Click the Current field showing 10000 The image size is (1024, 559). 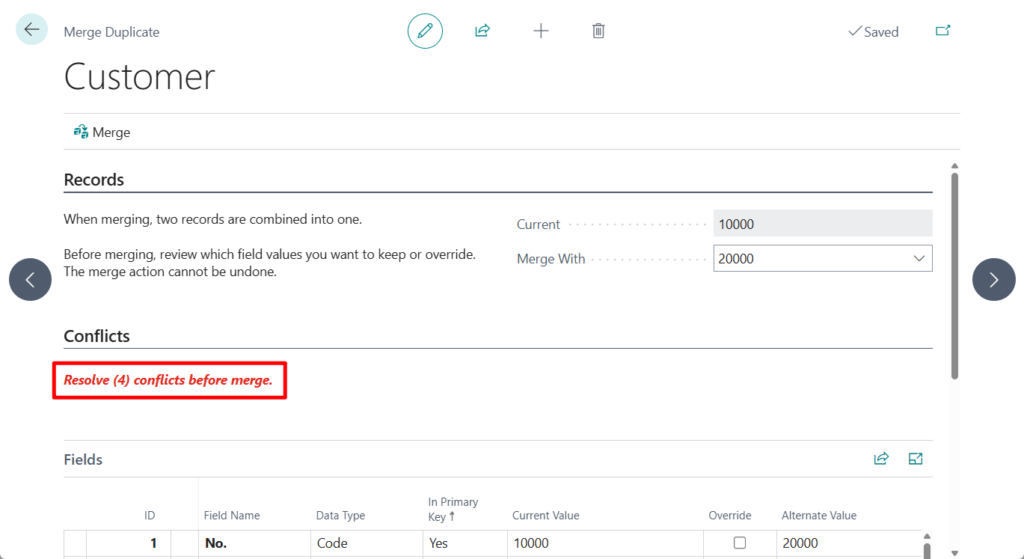click(822, 224)
